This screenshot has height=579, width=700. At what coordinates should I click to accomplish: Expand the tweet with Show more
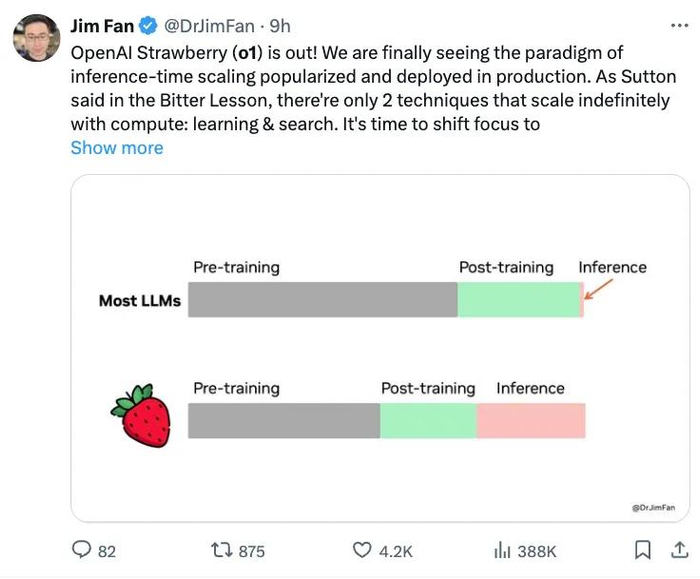click(x=116, y=148)
